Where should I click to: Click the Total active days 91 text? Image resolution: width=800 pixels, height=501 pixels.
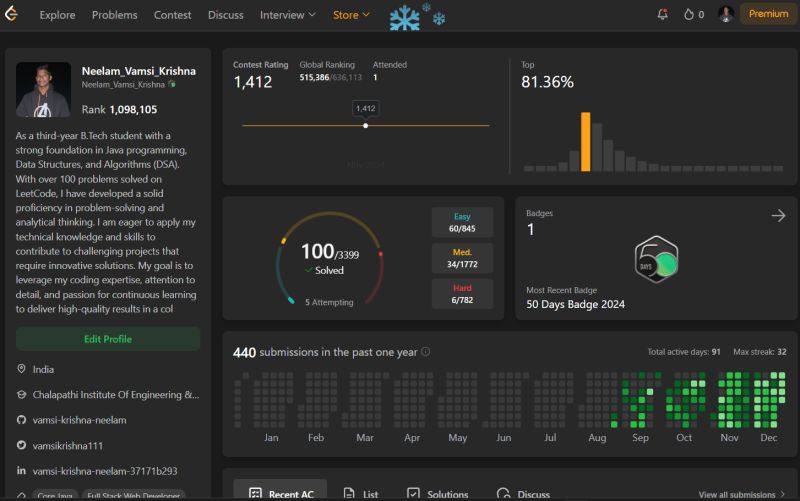pyautogui.click(x=684, y=352)
